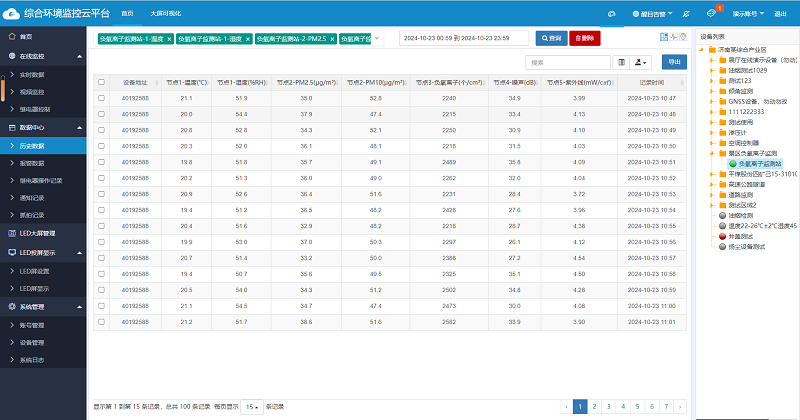
Task: Collapse the 数据中心 sidebar section
Action: (78, 128)
